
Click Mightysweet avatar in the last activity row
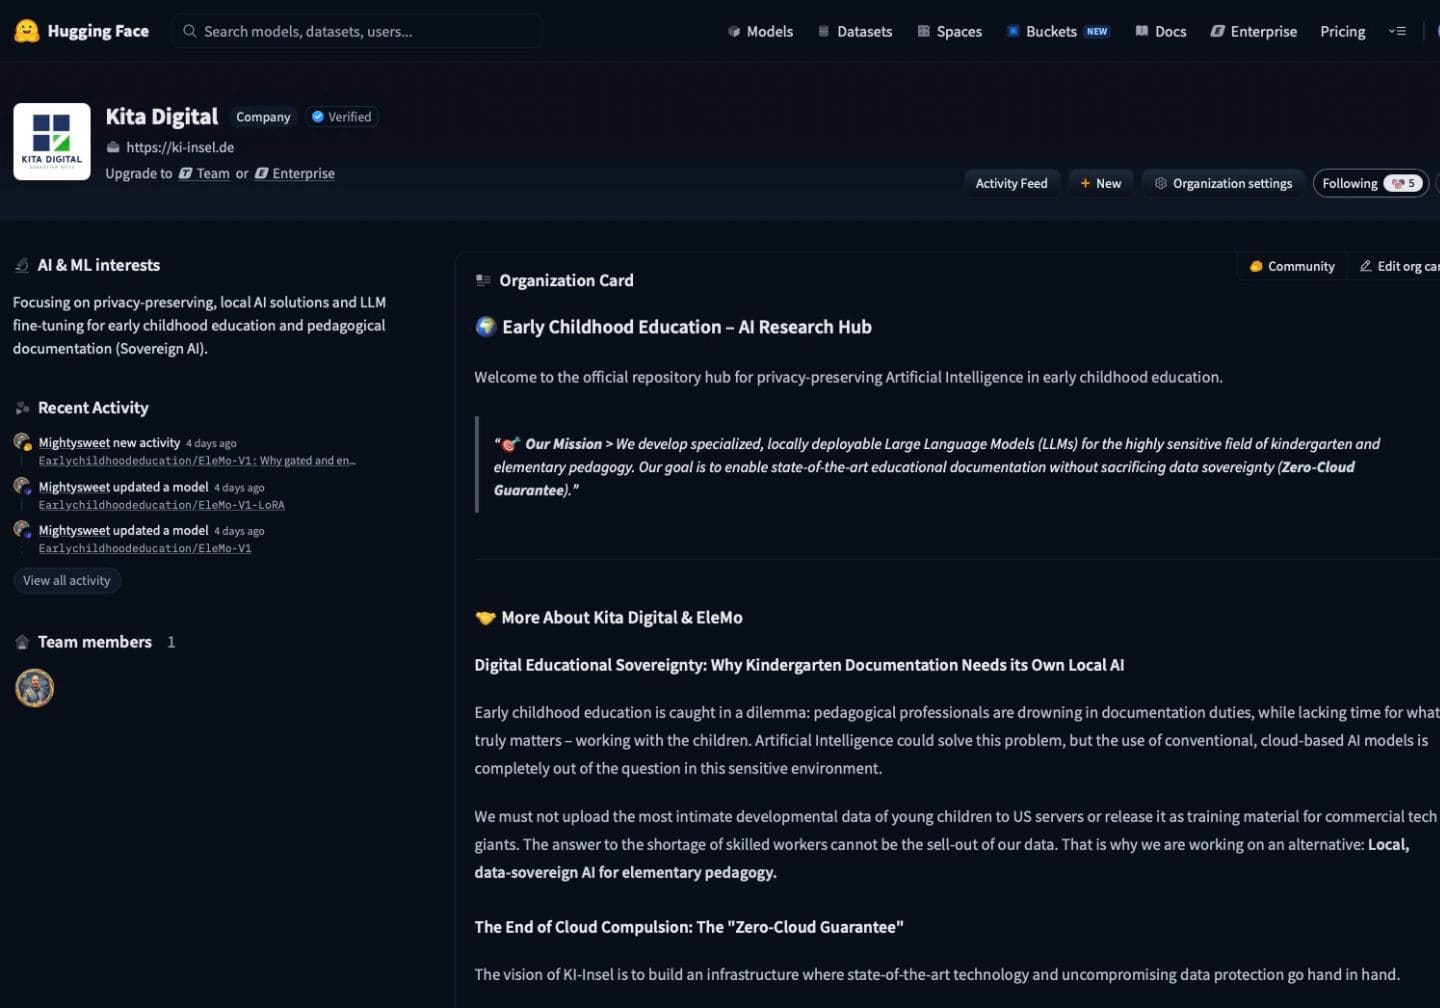(x=22, y=530)
